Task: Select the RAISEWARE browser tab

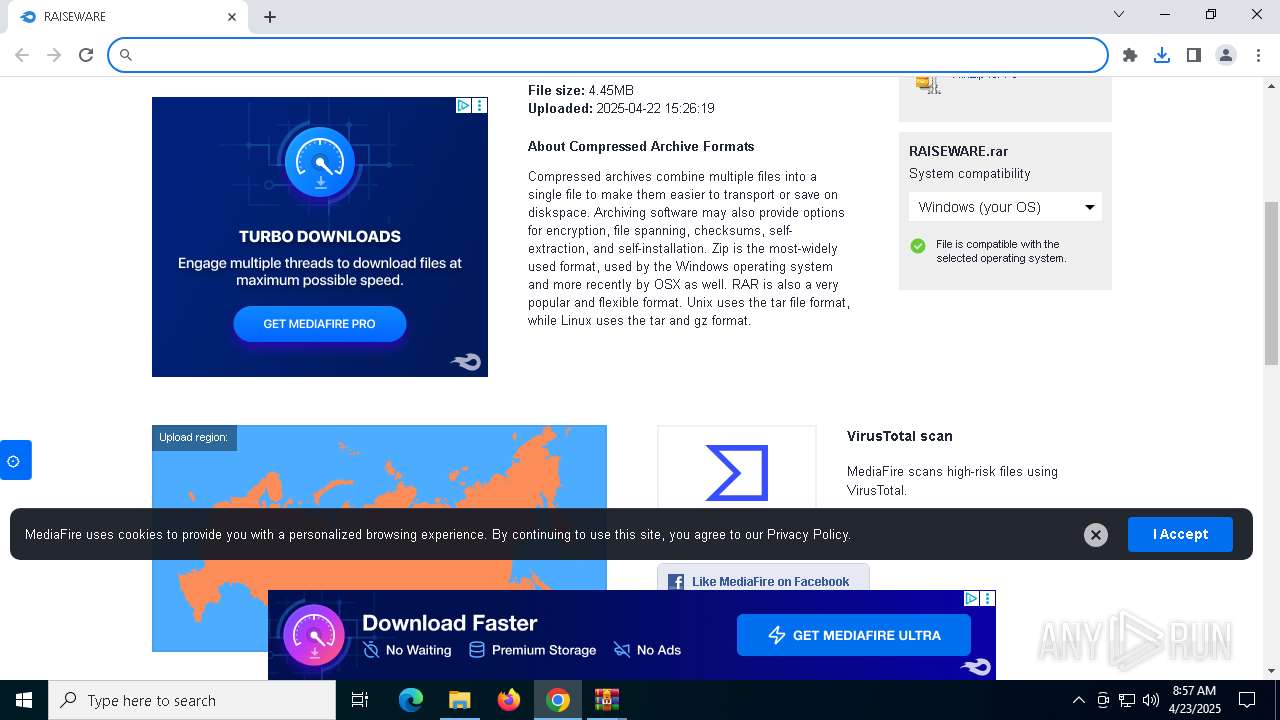Action: coord(127,17)
